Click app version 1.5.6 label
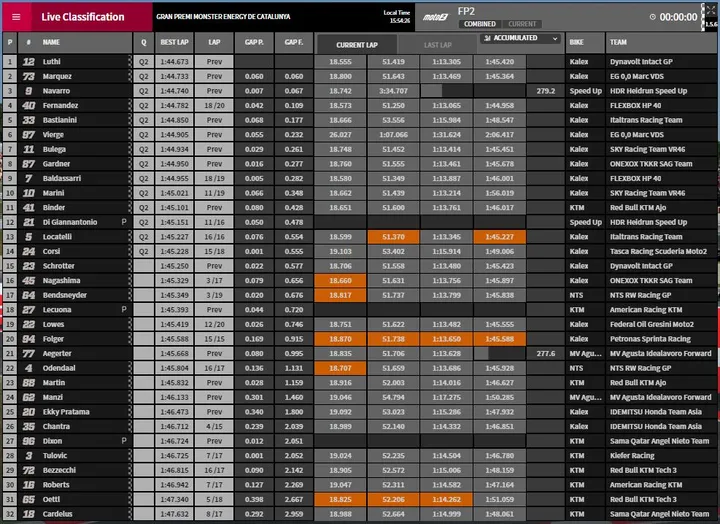720x524 pixels. 712,24
